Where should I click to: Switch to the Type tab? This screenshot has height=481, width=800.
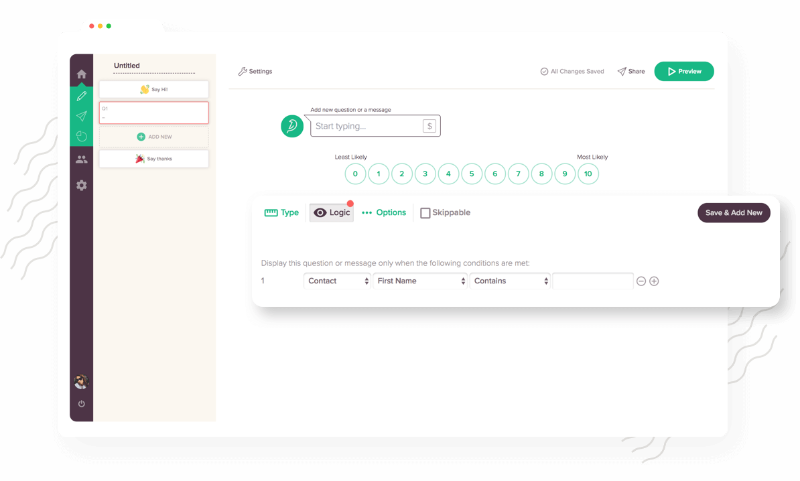pos(281,213)
